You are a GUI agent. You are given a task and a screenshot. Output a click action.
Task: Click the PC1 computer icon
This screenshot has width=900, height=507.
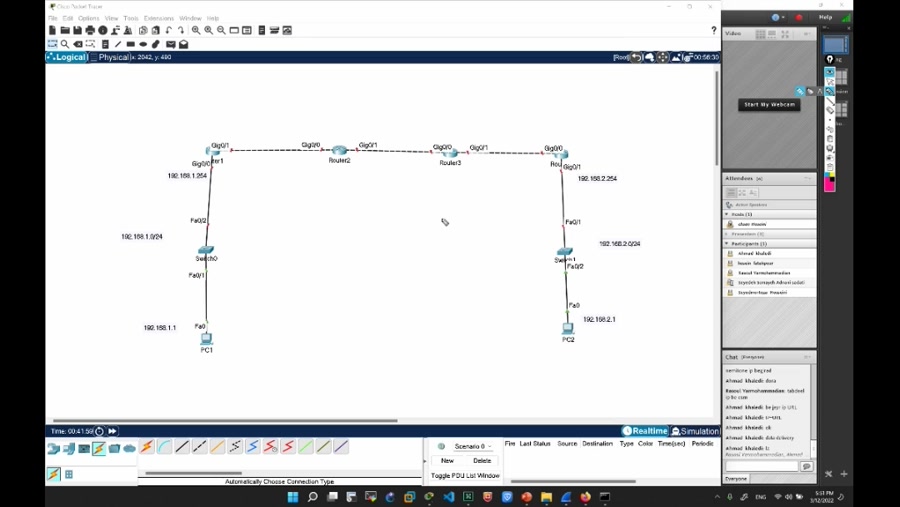[x=207, y=339]
